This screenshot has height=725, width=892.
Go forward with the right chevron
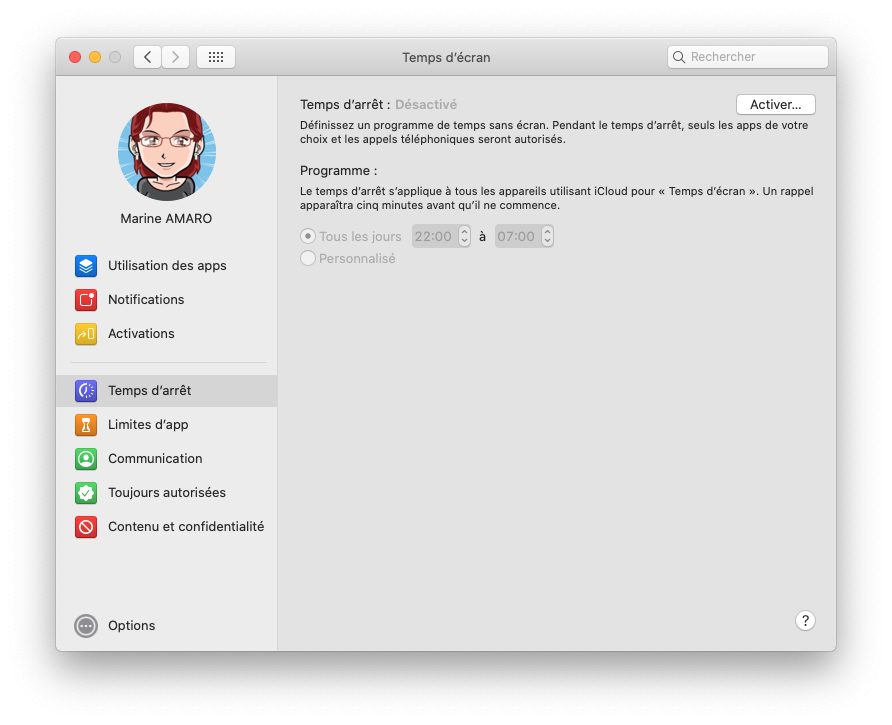(175, 57)
